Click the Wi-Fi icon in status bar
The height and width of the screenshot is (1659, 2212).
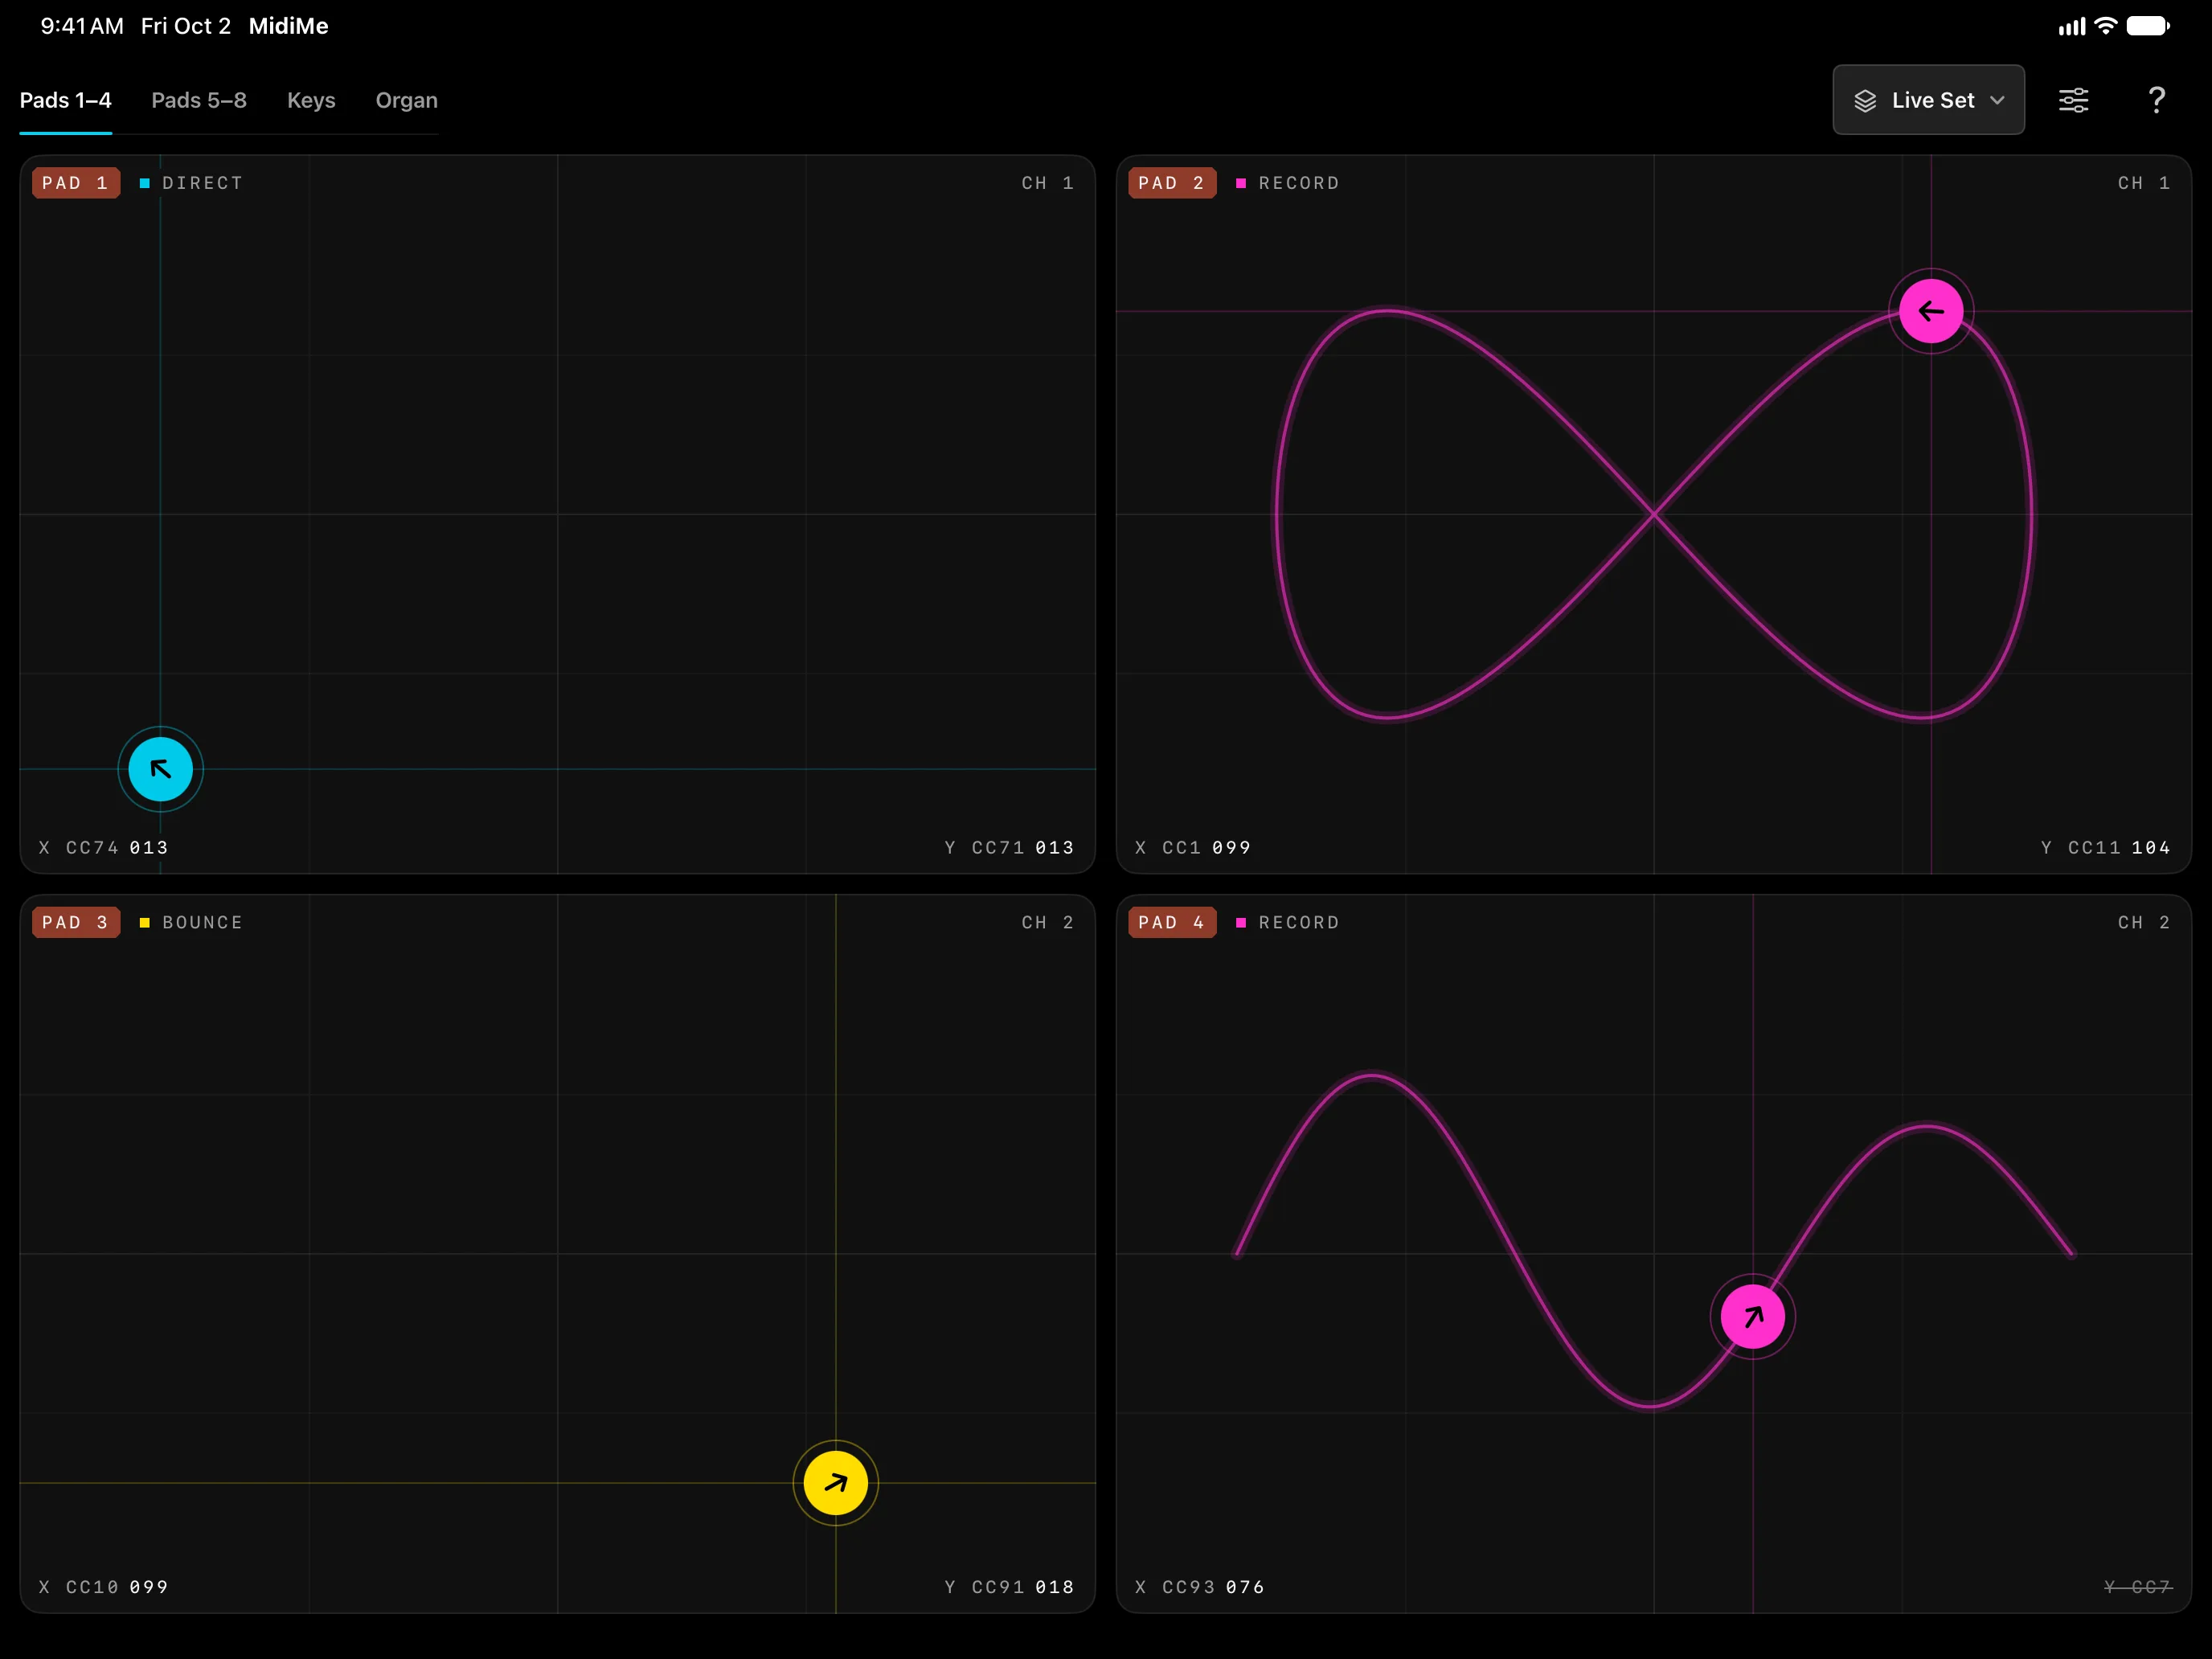(2105, 26)
